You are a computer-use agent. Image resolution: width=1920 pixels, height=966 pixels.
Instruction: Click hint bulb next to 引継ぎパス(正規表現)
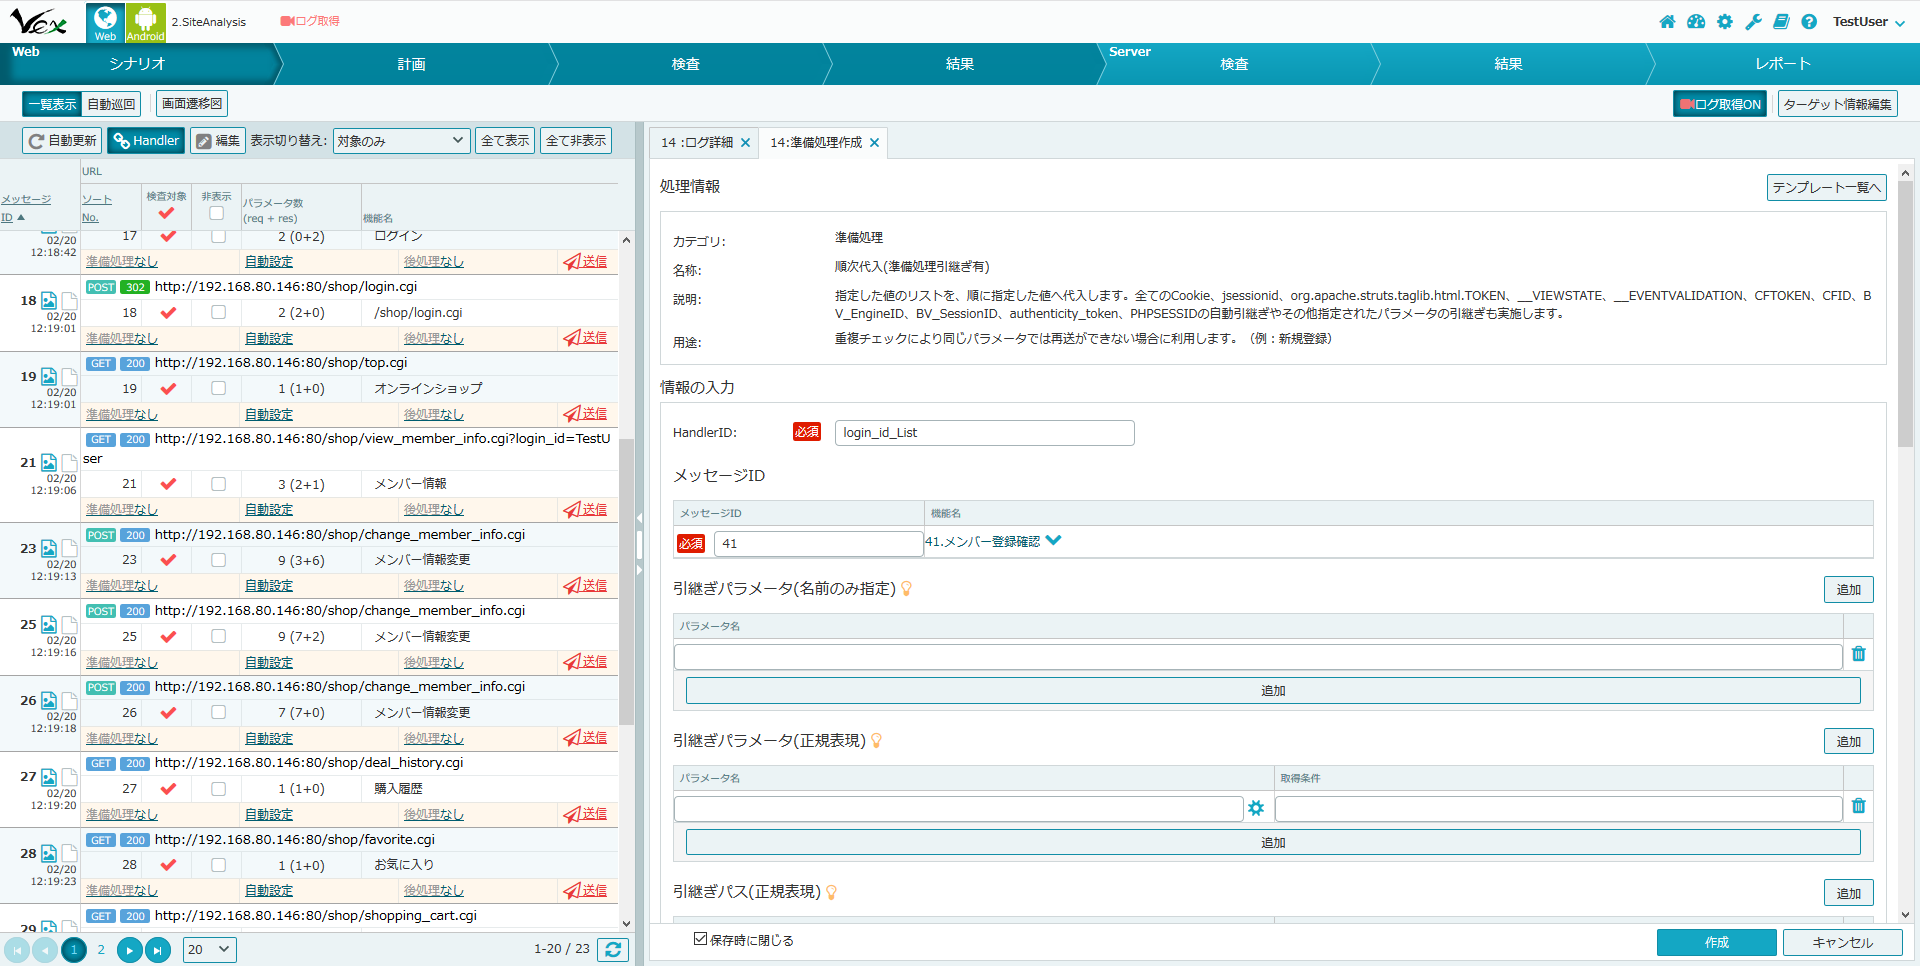pos(831,892)
